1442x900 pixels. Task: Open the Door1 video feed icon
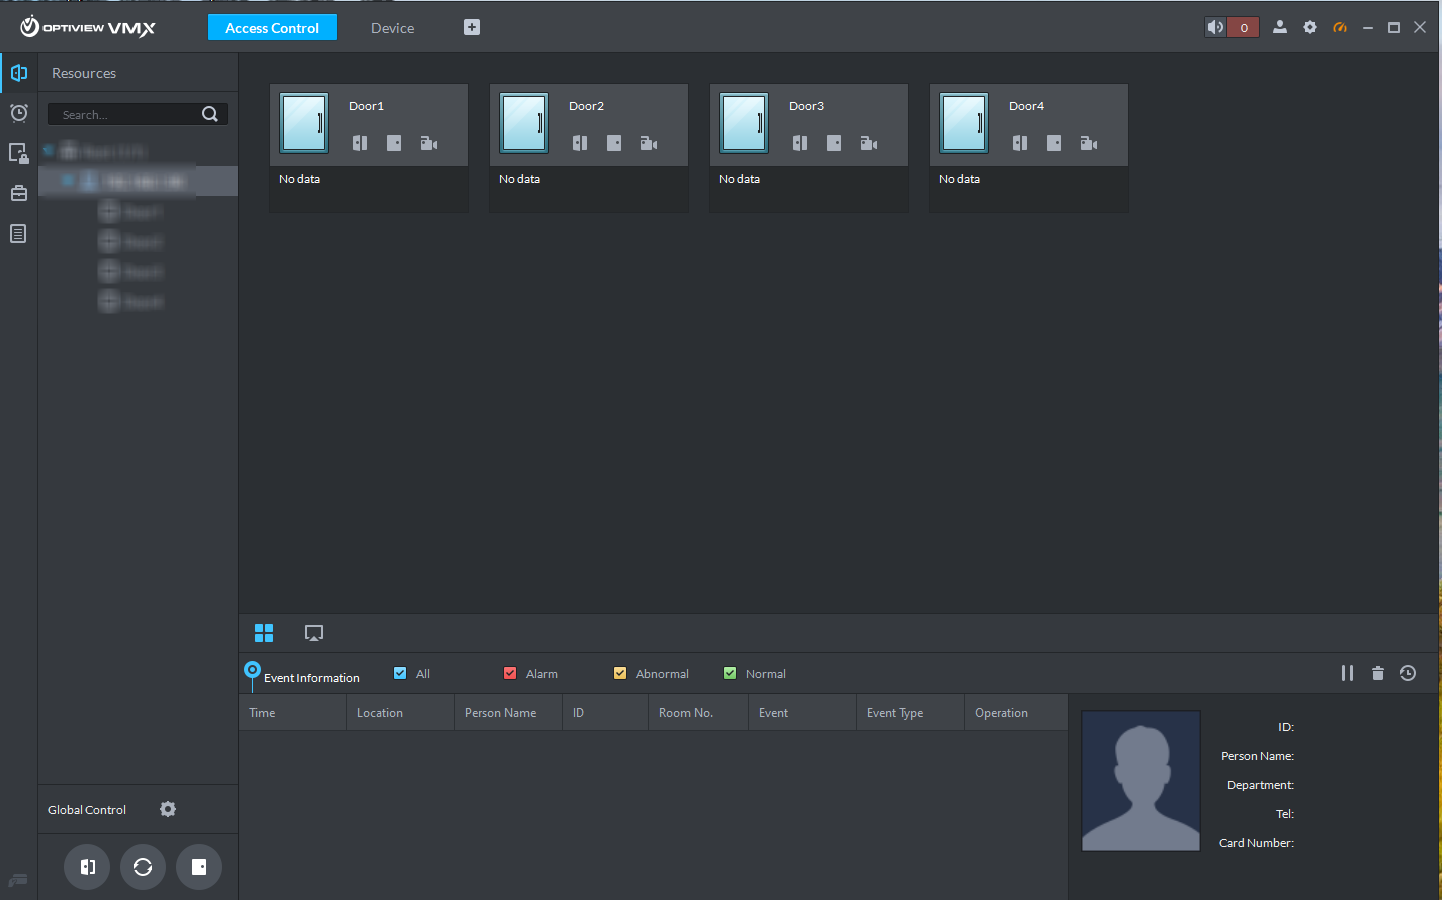click(428, 142)
